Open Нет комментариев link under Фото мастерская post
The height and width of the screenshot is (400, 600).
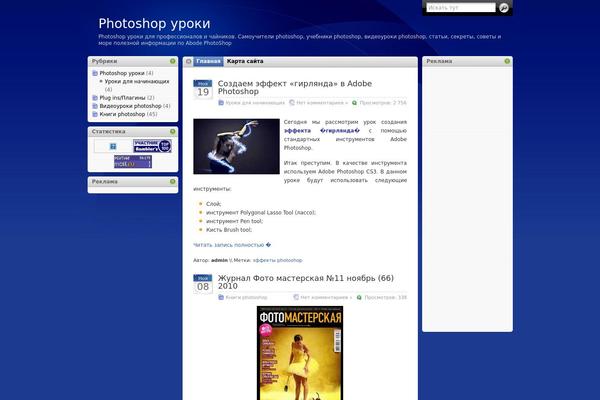[x=326, y=298]
